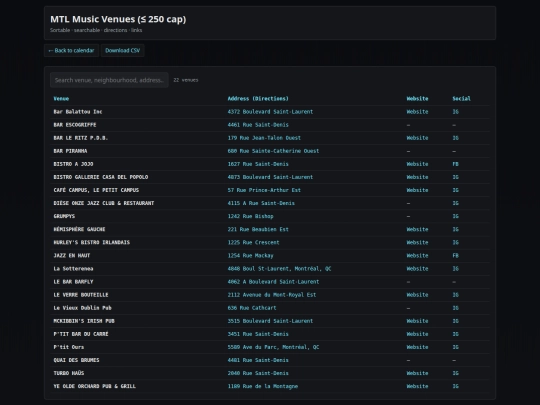This screenshot has height=405, width=540.
Task: Open Café Campus IG link
Action: click(x=456, y=190)
